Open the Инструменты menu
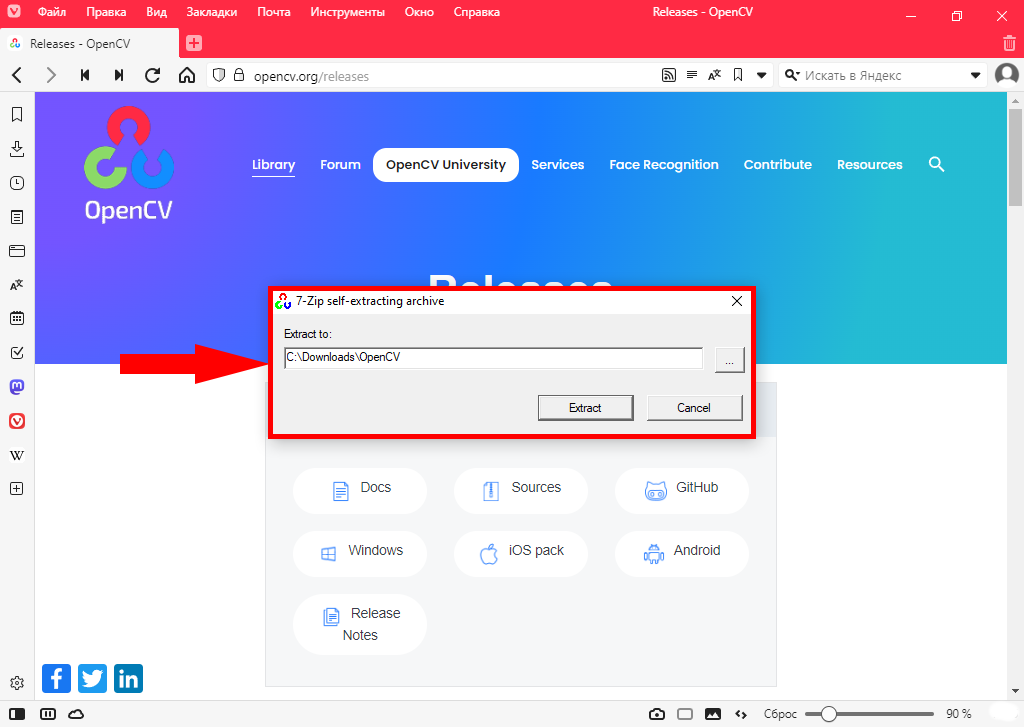Image resolution: width=1024 pixels, height=727 pixels. [349, 12]
